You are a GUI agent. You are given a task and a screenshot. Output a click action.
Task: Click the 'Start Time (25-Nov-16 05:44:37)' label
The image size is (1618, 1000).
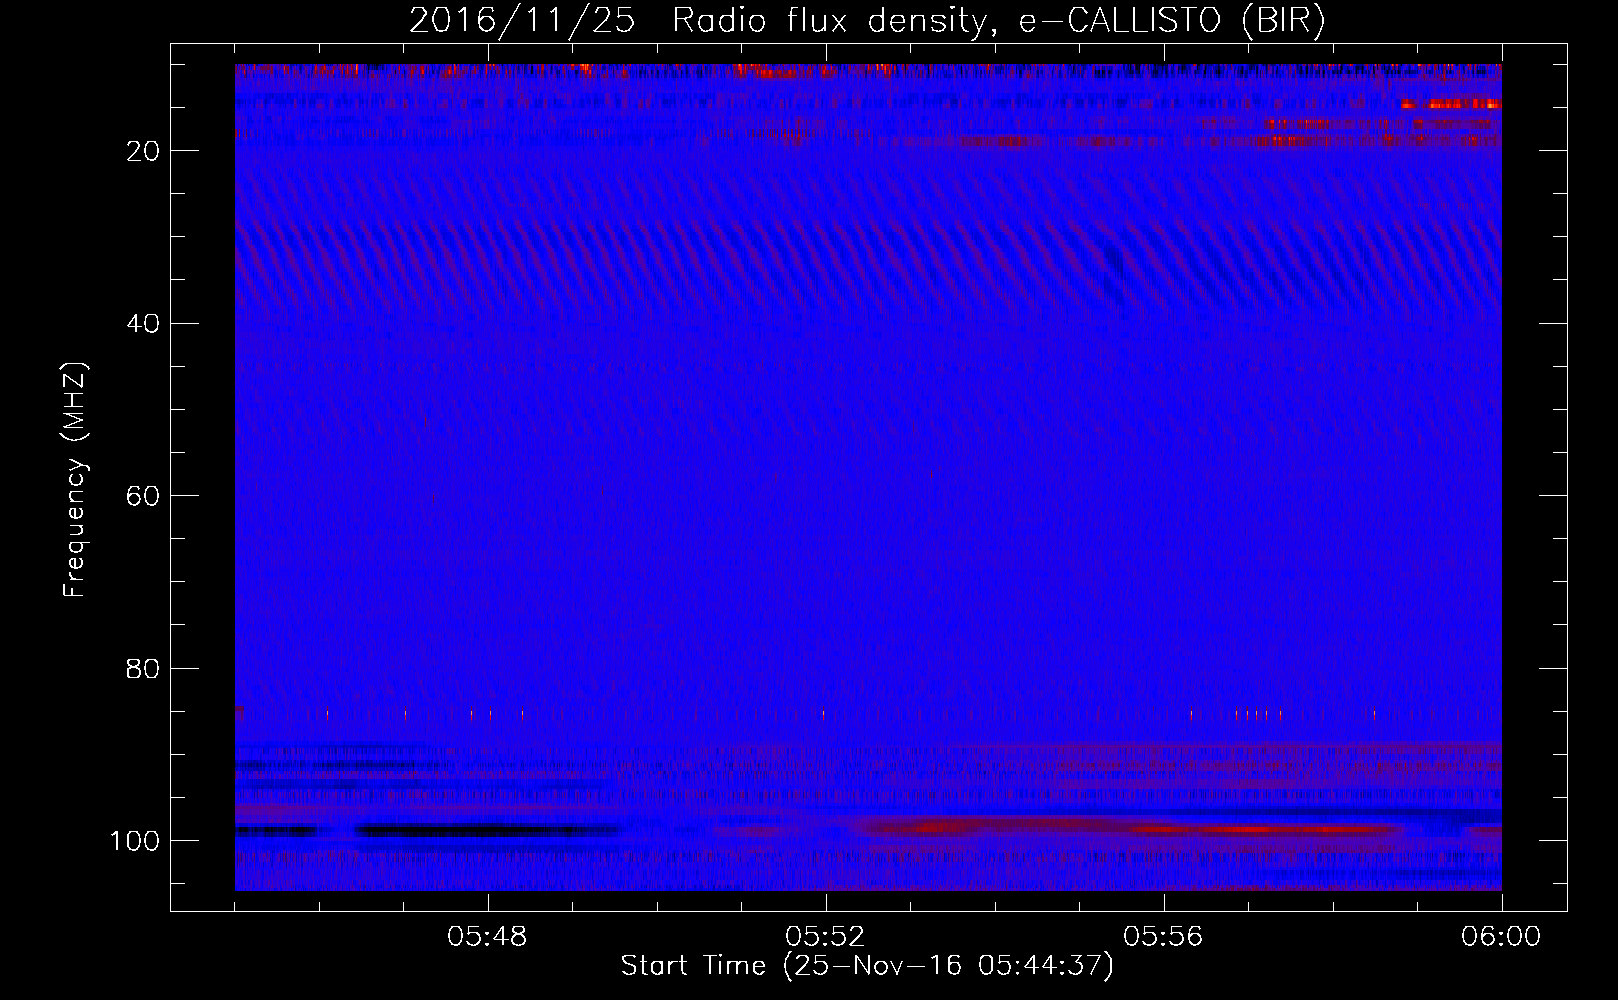point(867,966)
